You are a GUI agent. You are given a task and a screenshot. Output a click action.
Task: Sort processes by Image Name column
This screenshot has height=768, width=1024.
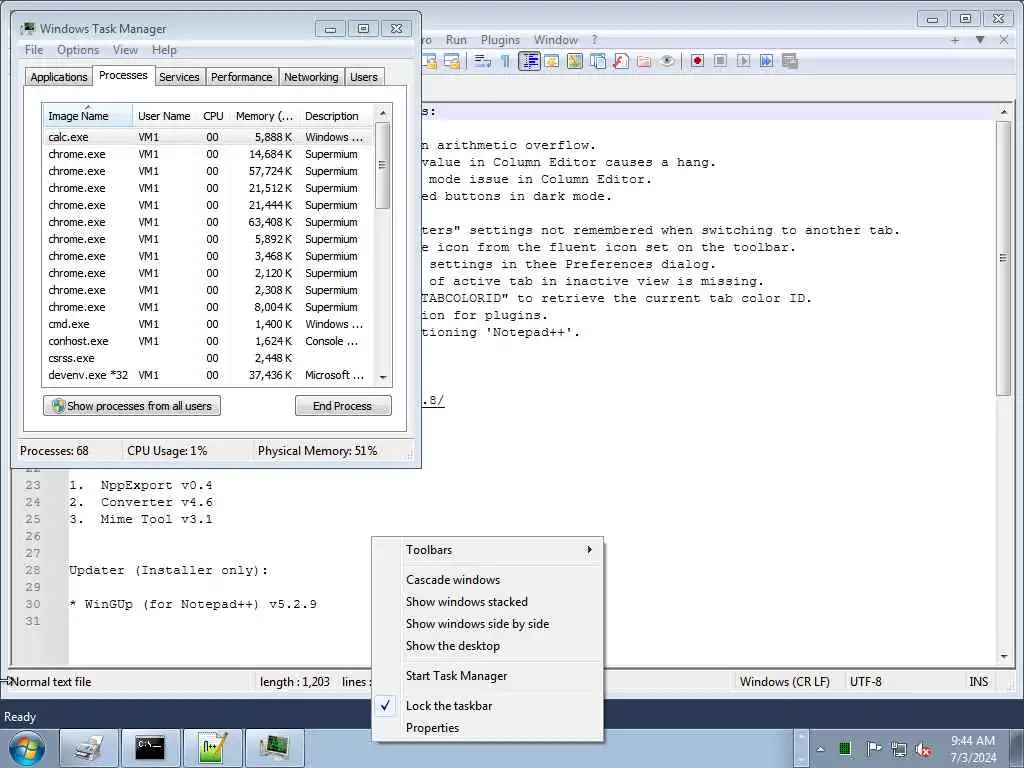[88, 116]
